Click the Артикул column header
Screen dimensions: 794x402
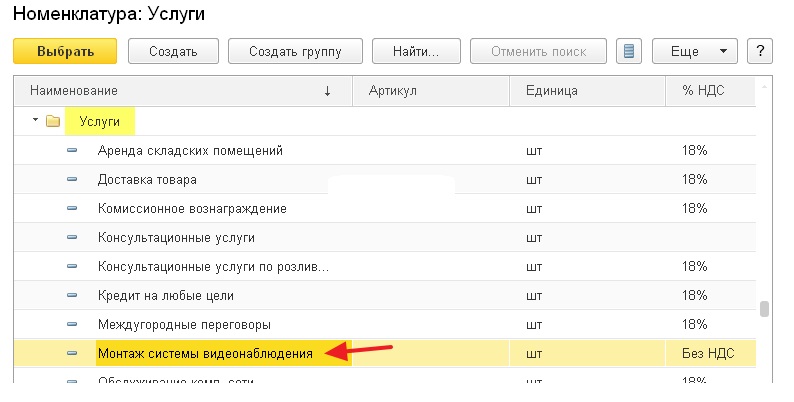click(431, 91)
